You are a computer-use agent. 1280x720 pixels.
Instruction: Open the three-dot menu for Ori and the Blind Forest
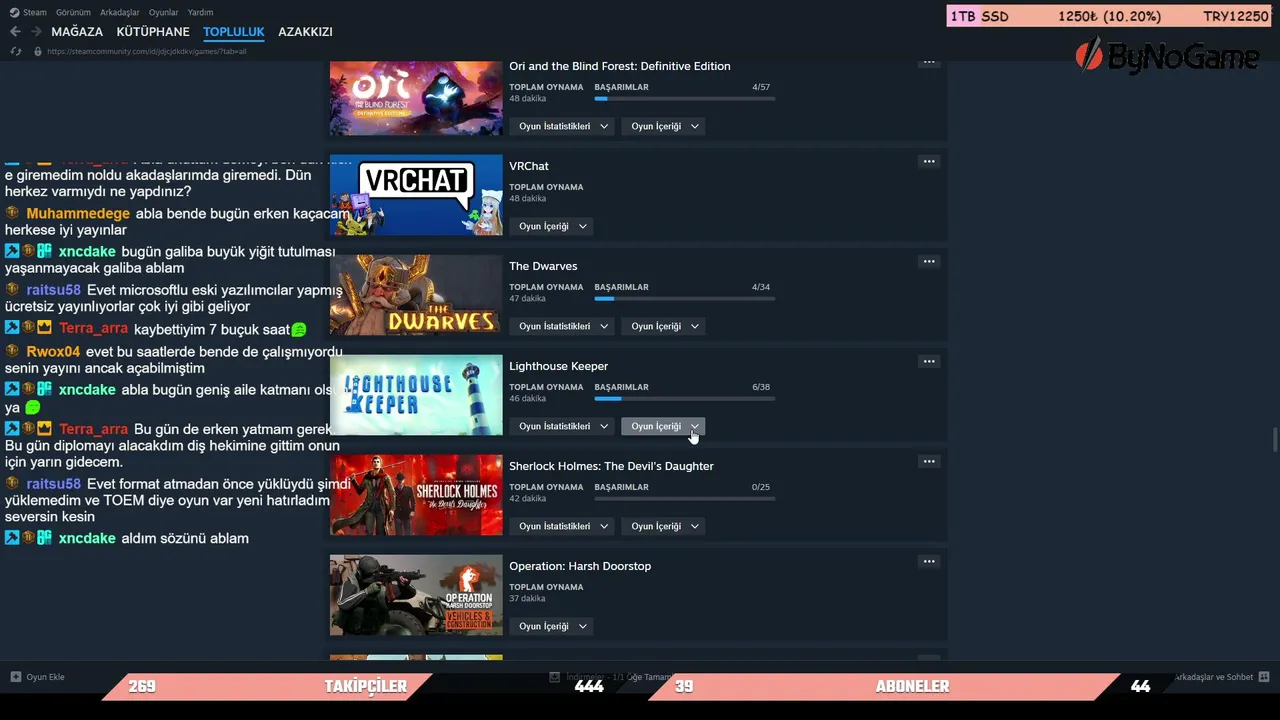pyautogui.click(x=929, y=62)
